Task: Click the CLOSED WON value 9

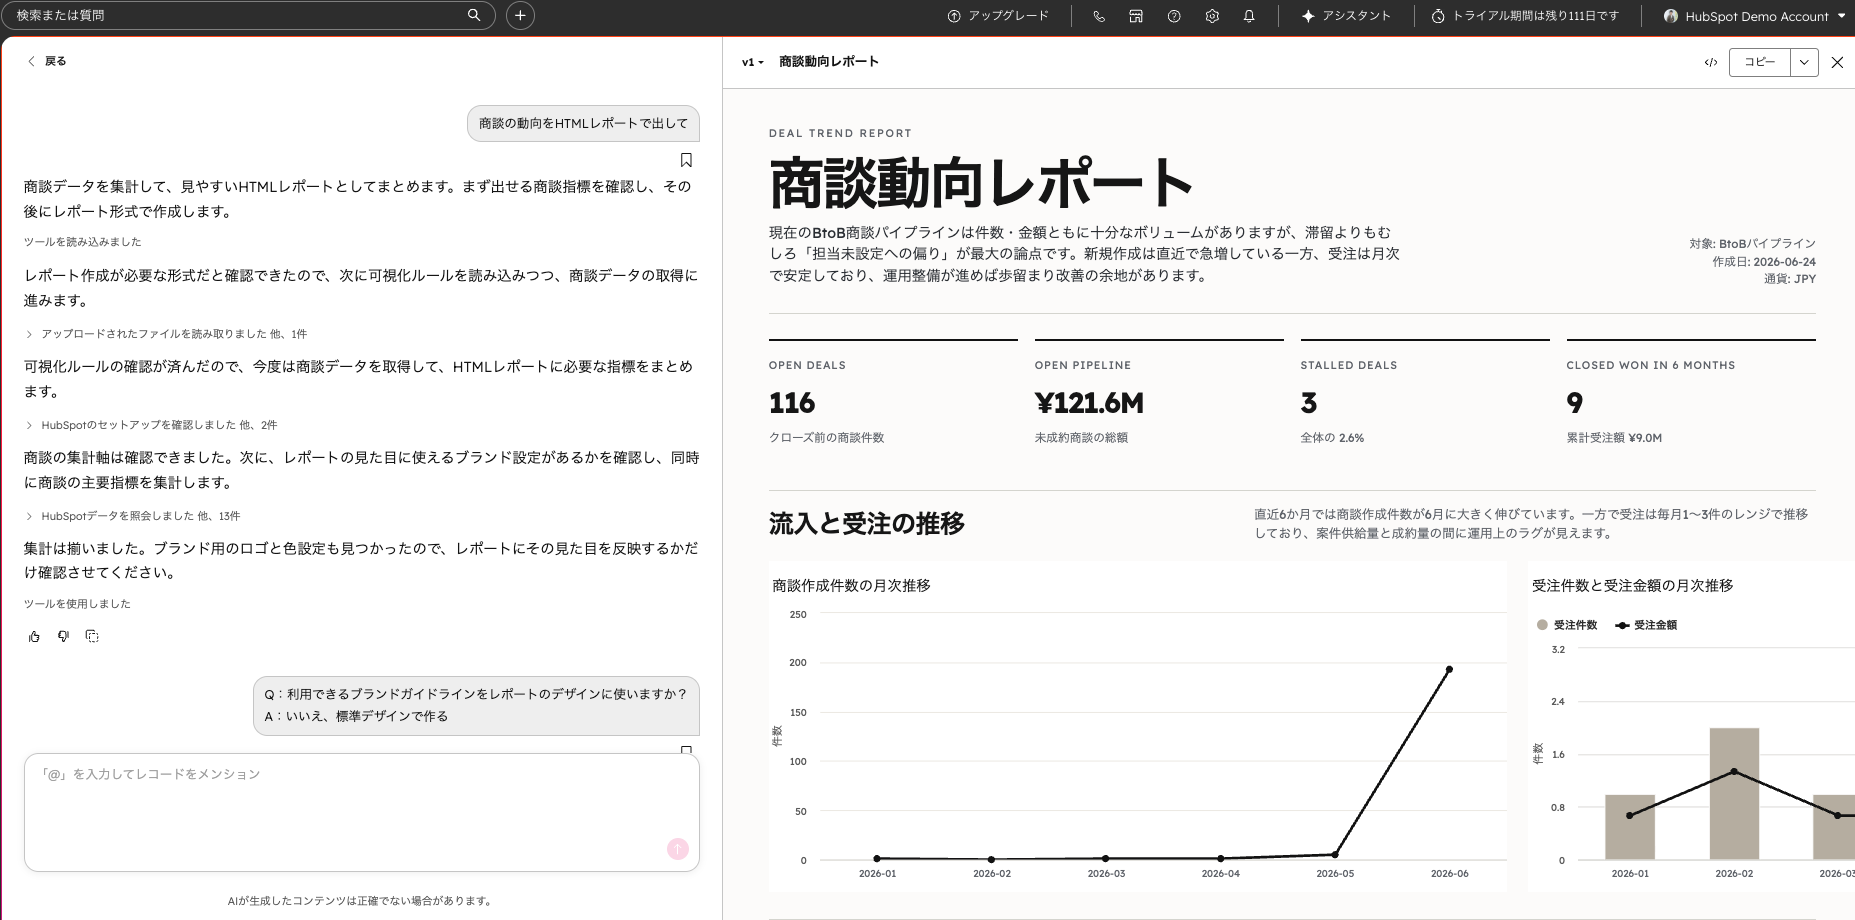Action: [1575, 403]
